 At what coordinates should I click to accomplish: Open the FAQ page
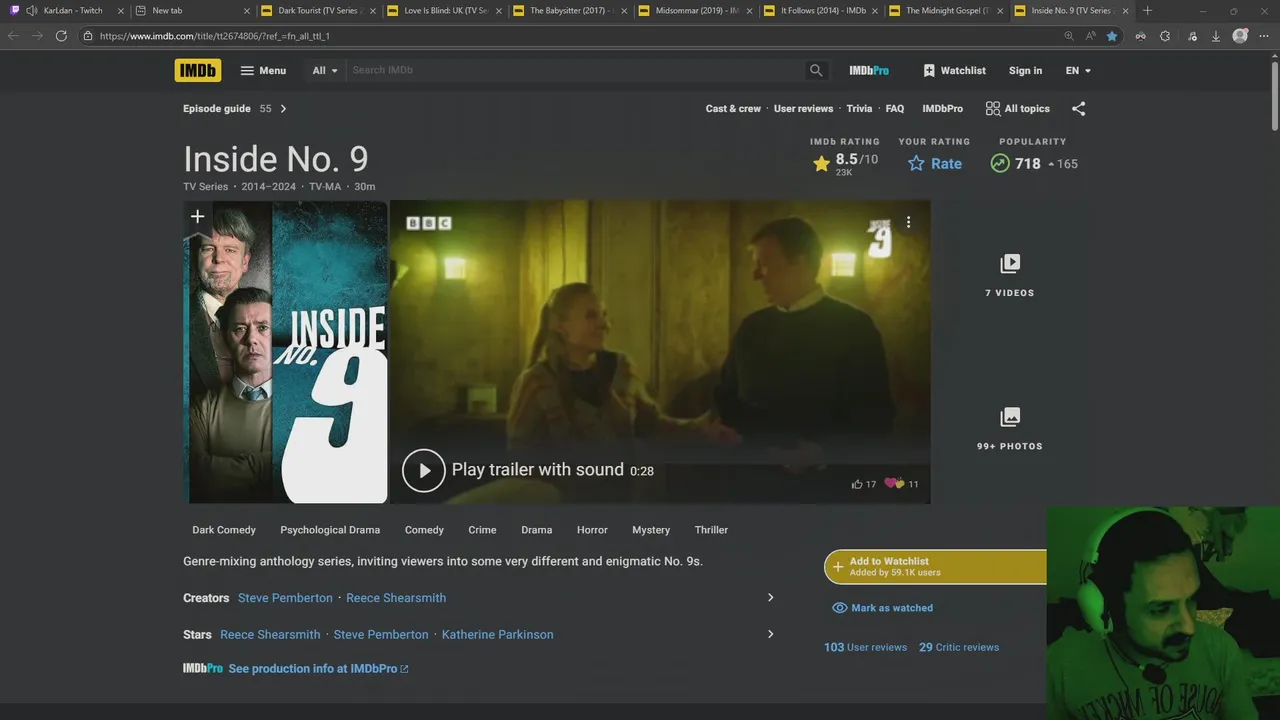[x=895, y=108]
